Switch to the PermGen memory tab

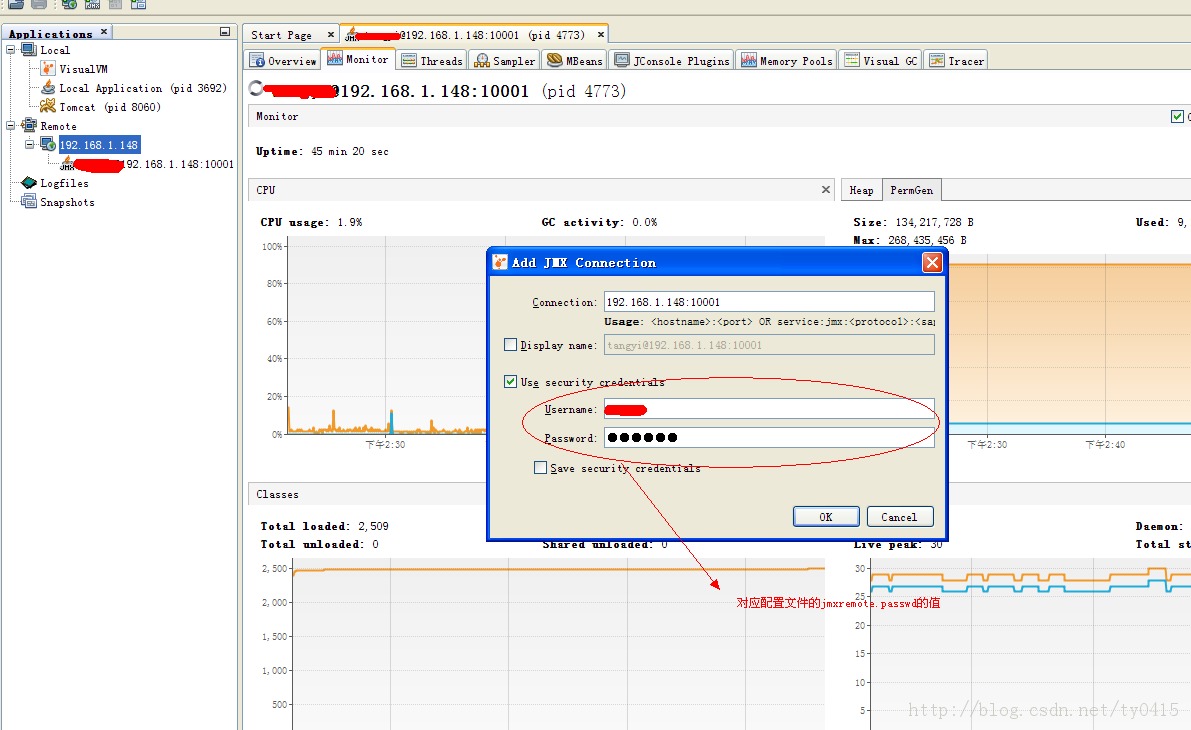(911, 190)
